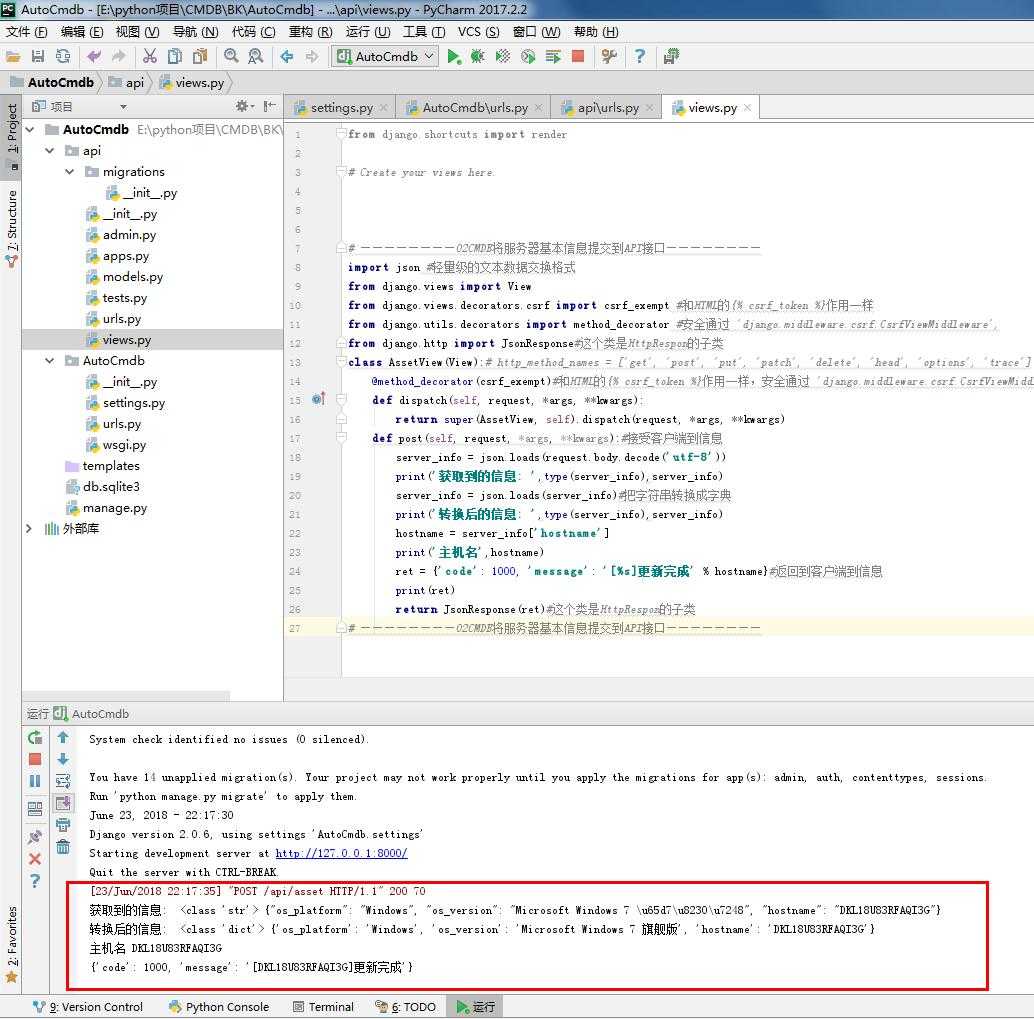This screenshot has height=1019, width=1034.
Task: Click the project tree horizontal scrollbar
Action: click(126, 695)
